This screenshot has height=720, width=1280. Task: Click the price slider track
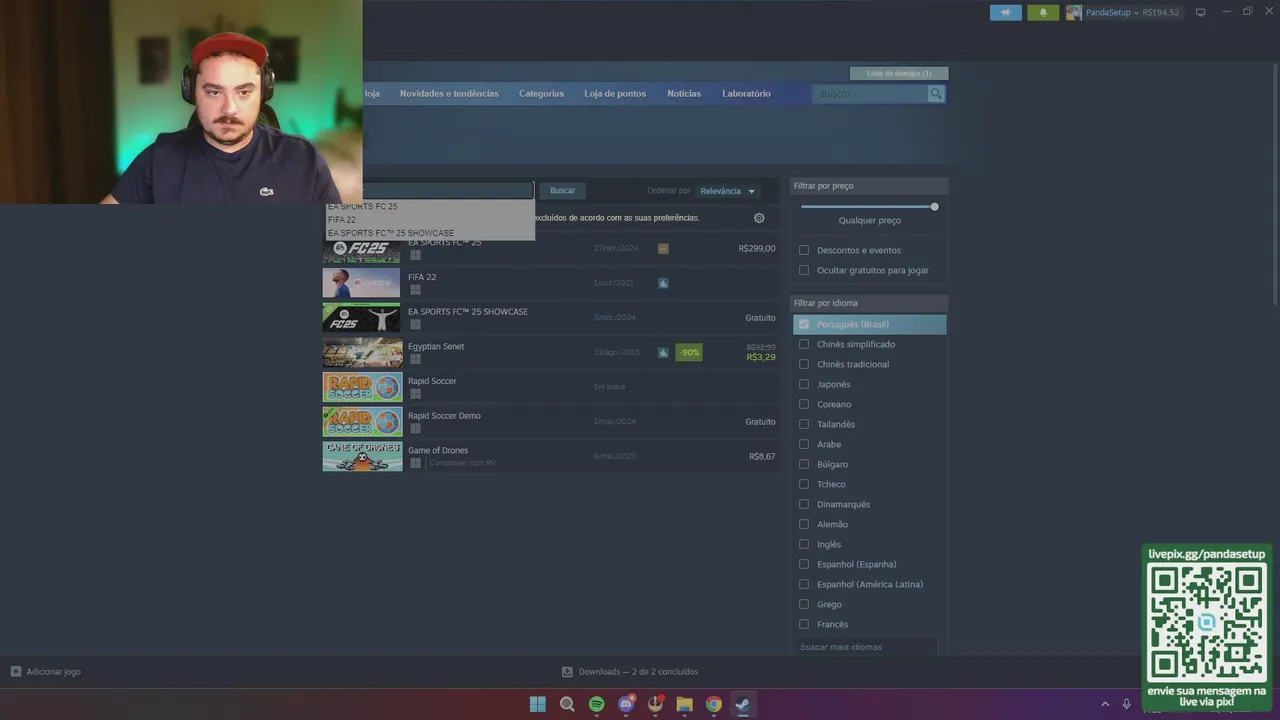point(867,207)
